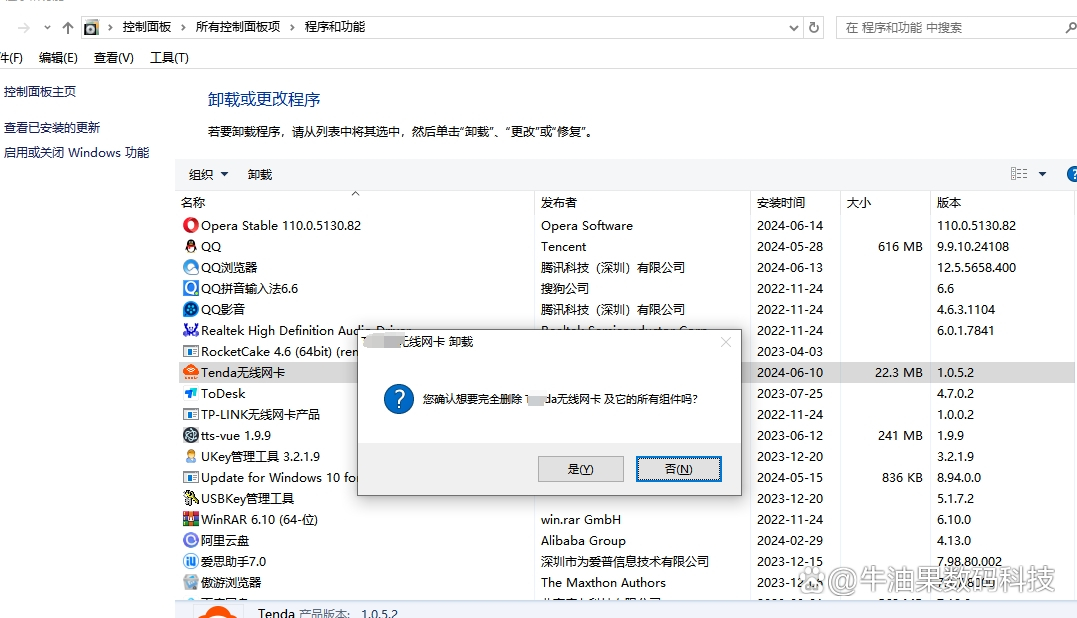Click the UKey管理工具 3.2.1.9 icon
This screenshot has height=618, width=1077.
pos(190,456)
